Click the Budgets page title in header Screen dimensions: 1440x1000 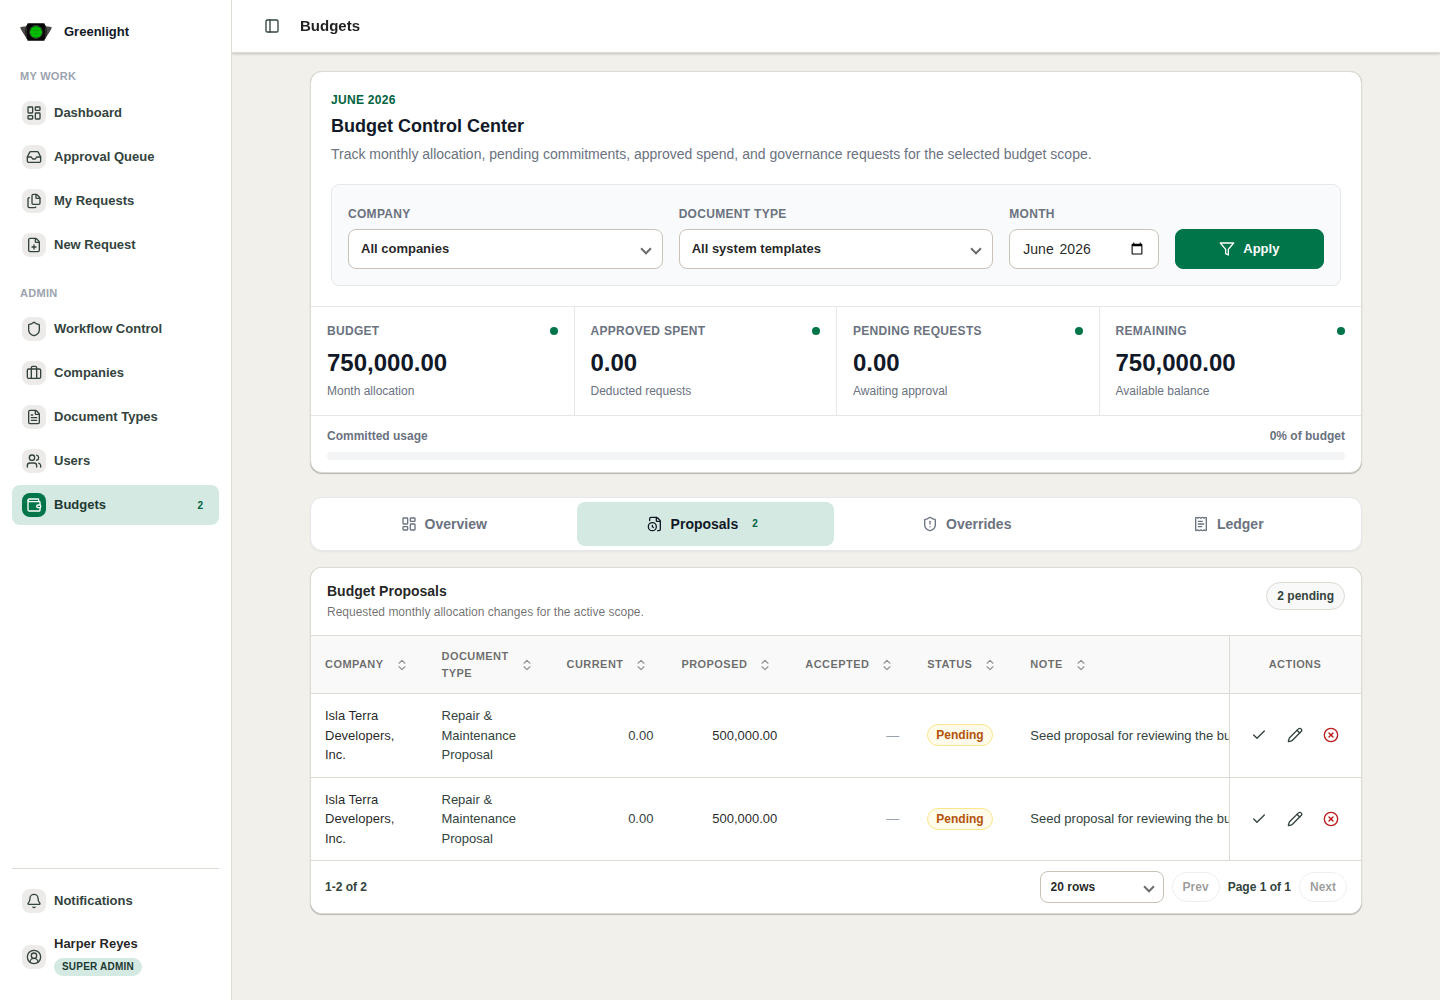pyautogui.click(x=330, y=26)
